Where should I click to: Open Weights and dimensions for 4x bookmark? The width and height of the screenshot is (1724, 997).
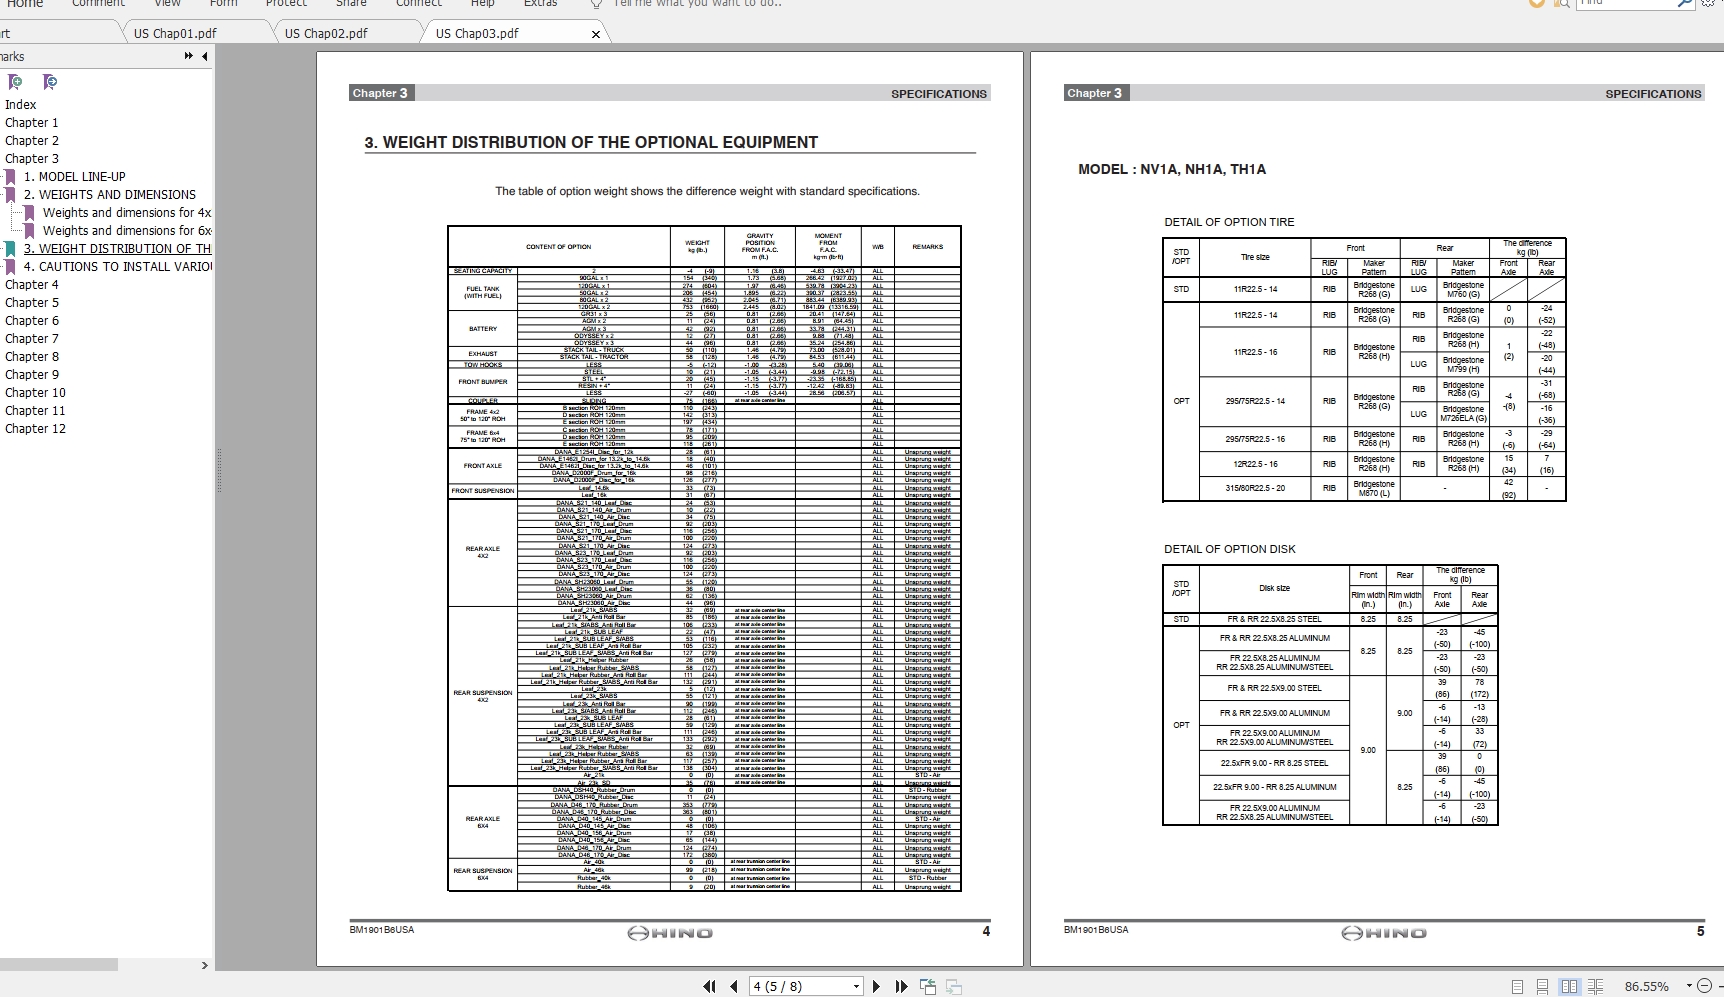pos(127,213)
